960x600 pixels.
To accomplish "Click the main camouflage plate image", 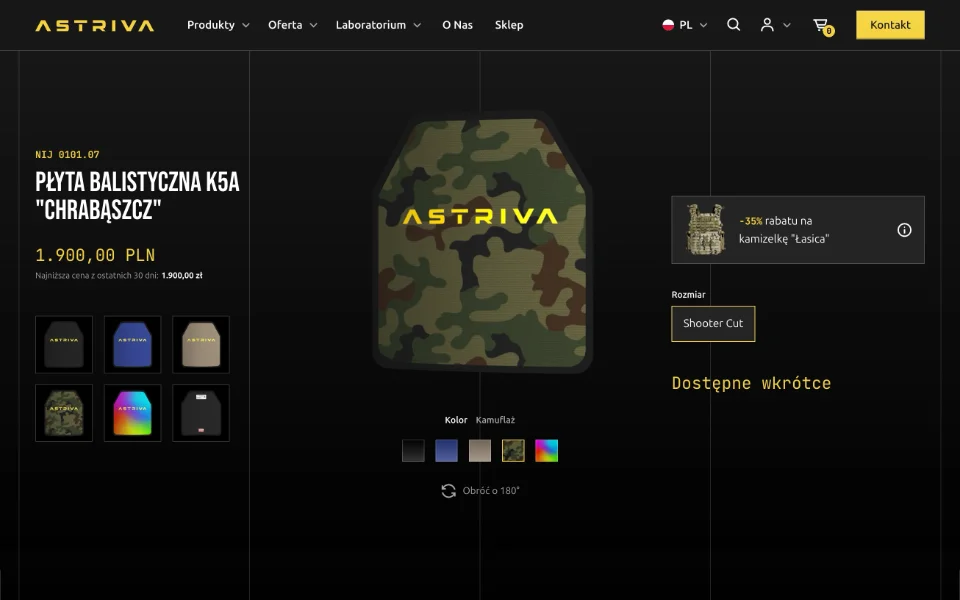I will 482,243.
